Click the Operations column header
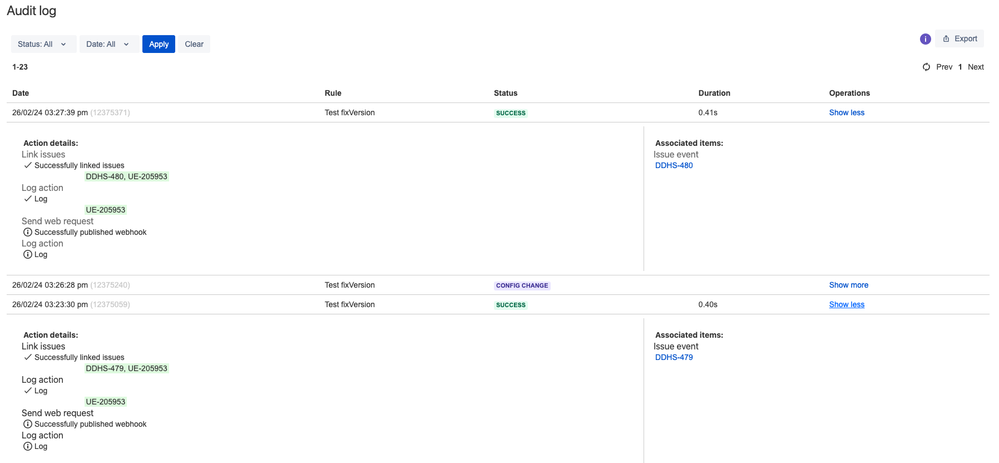 849,93
